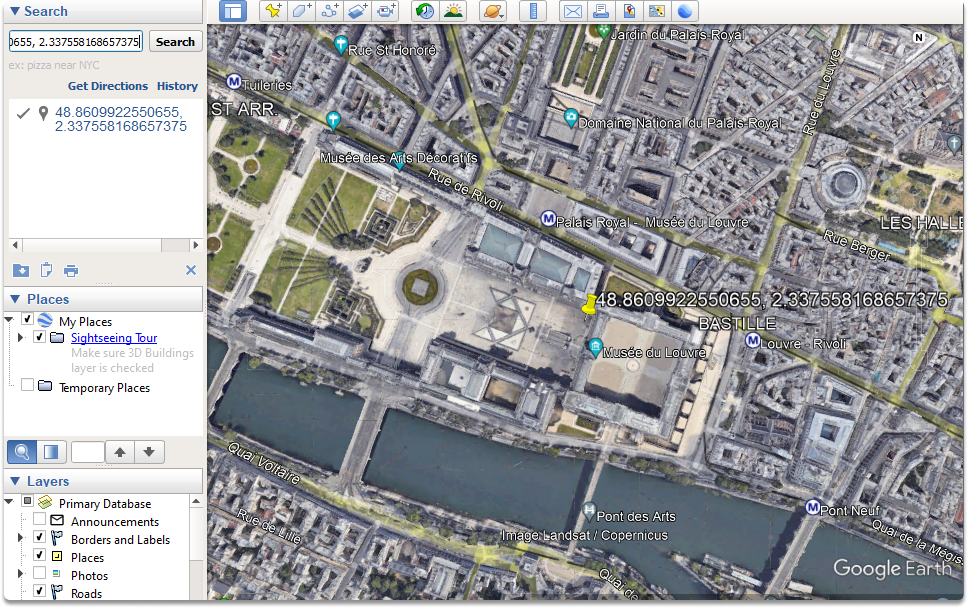Enable the Photos layer checkbox
968x608 pixels.
pyautogui.click(x=40, y=573)
